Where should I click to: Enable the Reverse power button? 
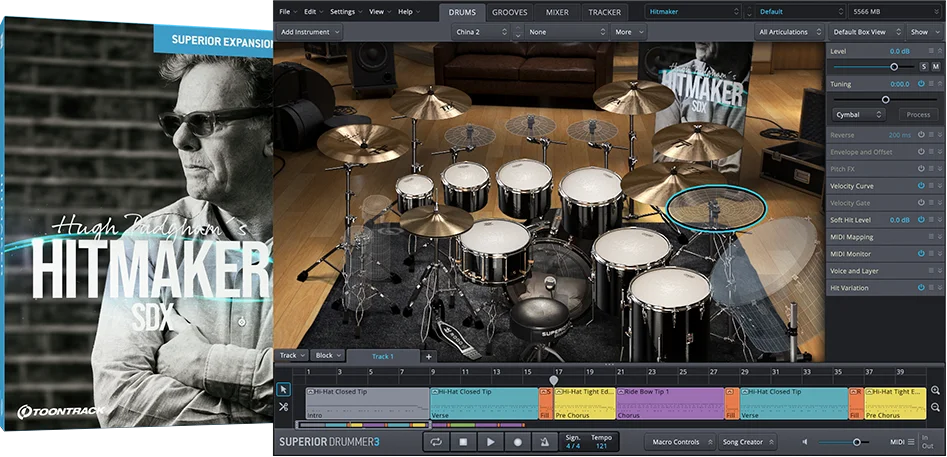pos(921,135)
